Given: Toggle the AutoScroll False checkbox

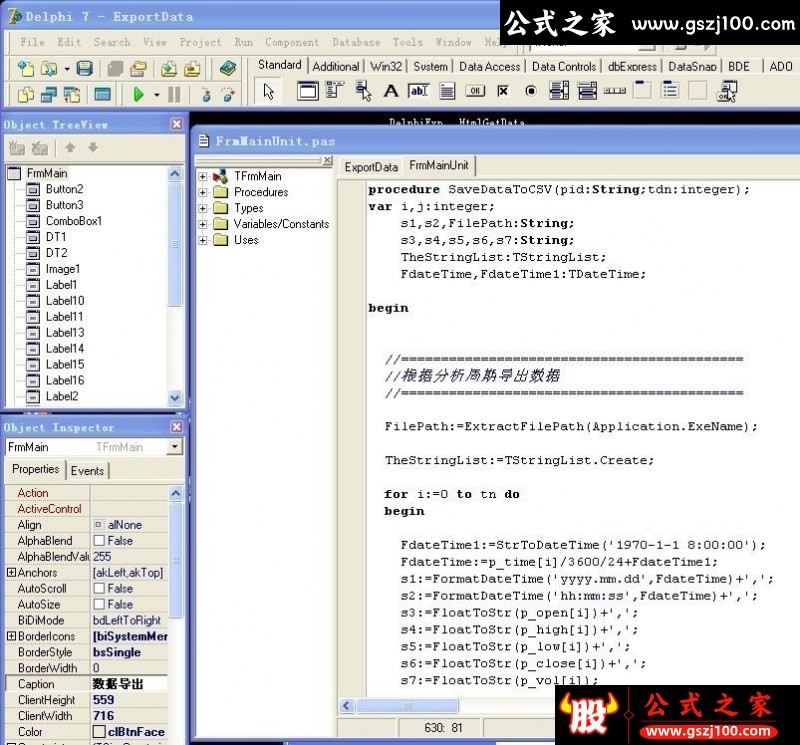Looking at the screenshot, I should pos(99,588).
